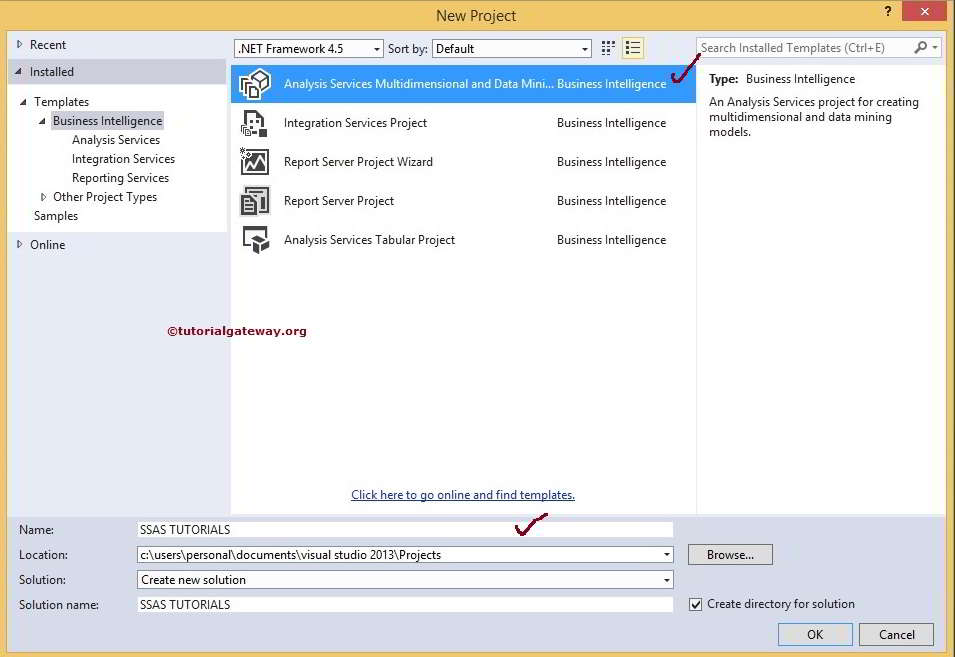Toggle the list view for templates
This screenshot has width=955, height=657.
point(632,47)
